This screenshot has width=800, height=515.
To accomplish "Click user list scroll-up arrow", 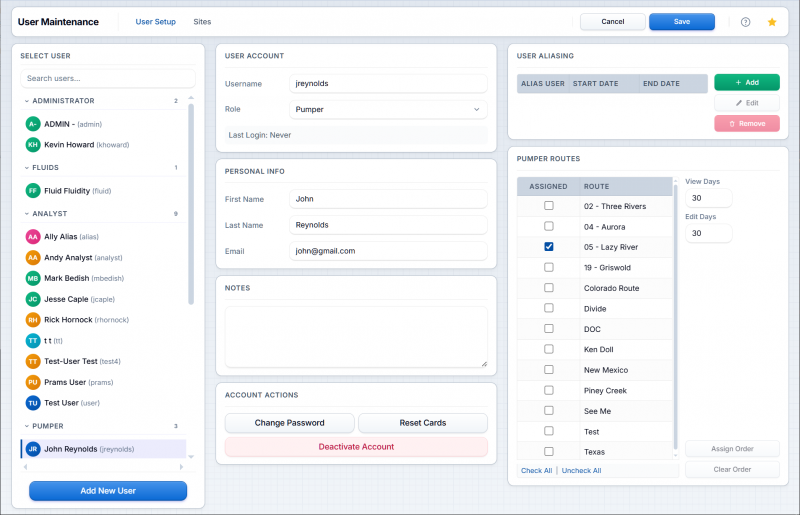I will point(191,97).
